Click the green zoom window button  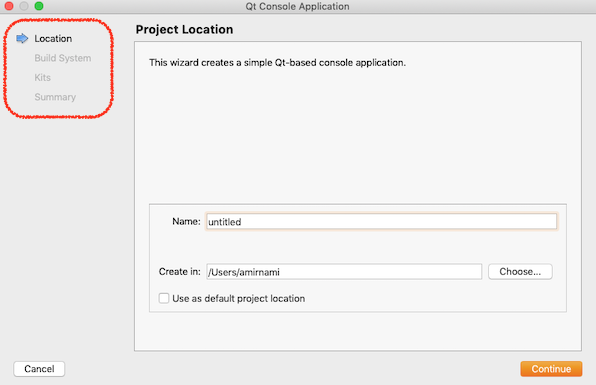(x=39, y=6)
